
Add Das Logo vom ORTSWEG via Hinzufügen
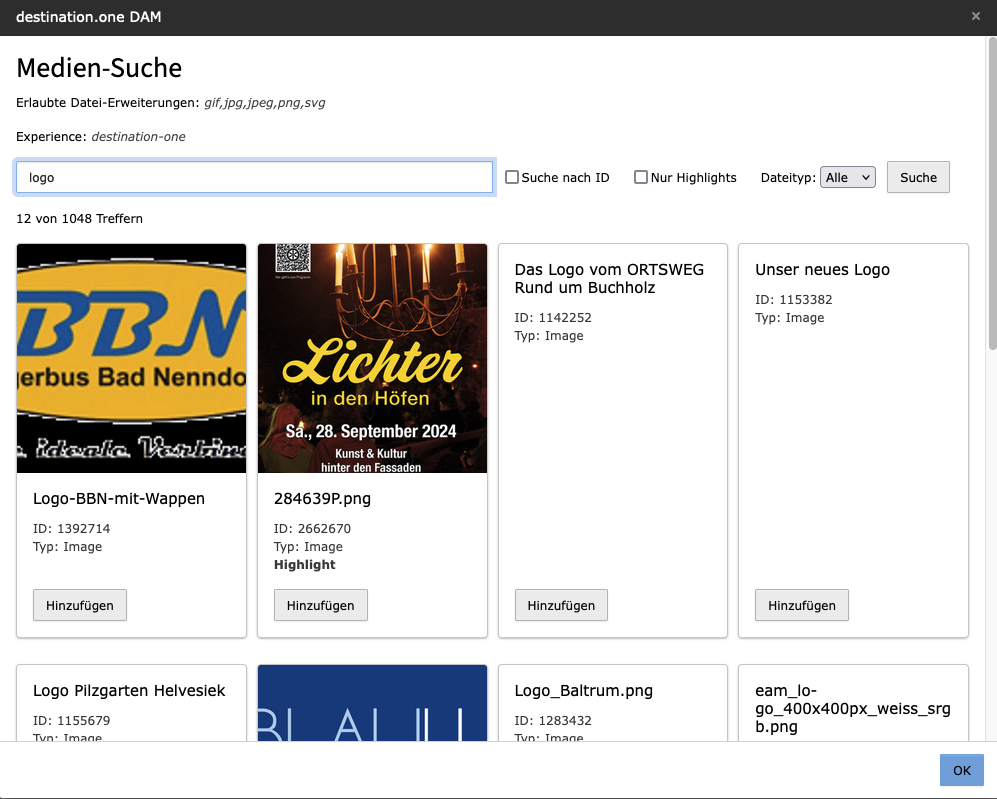[561, 605]
